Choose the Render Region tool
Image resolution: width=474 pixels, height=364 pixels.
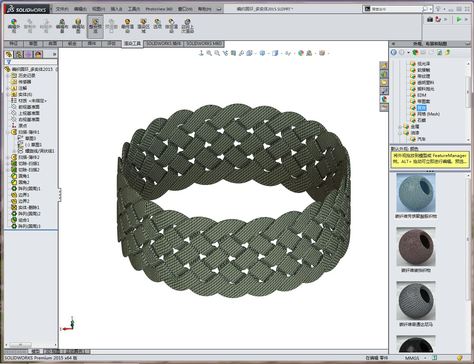[143, 26]
